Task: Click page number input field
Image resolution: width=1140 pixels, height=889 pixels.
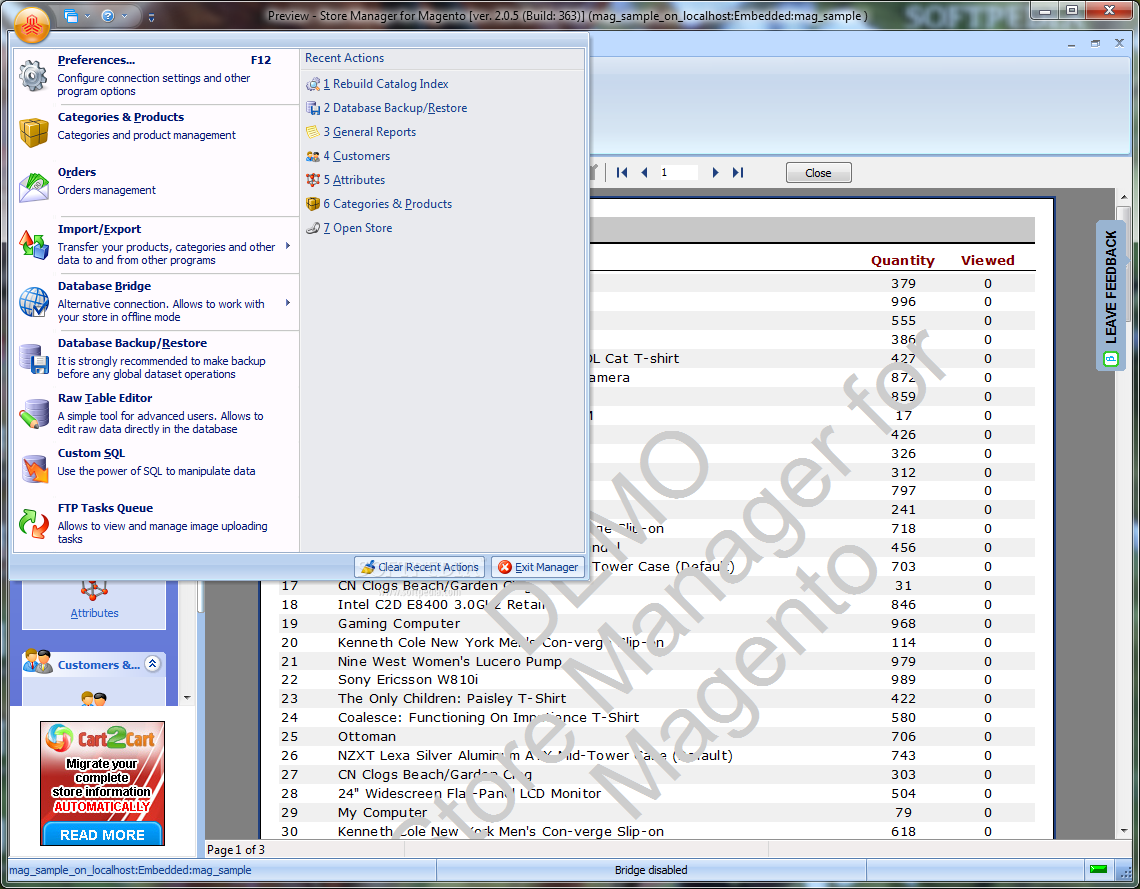Action: point(678,172)
